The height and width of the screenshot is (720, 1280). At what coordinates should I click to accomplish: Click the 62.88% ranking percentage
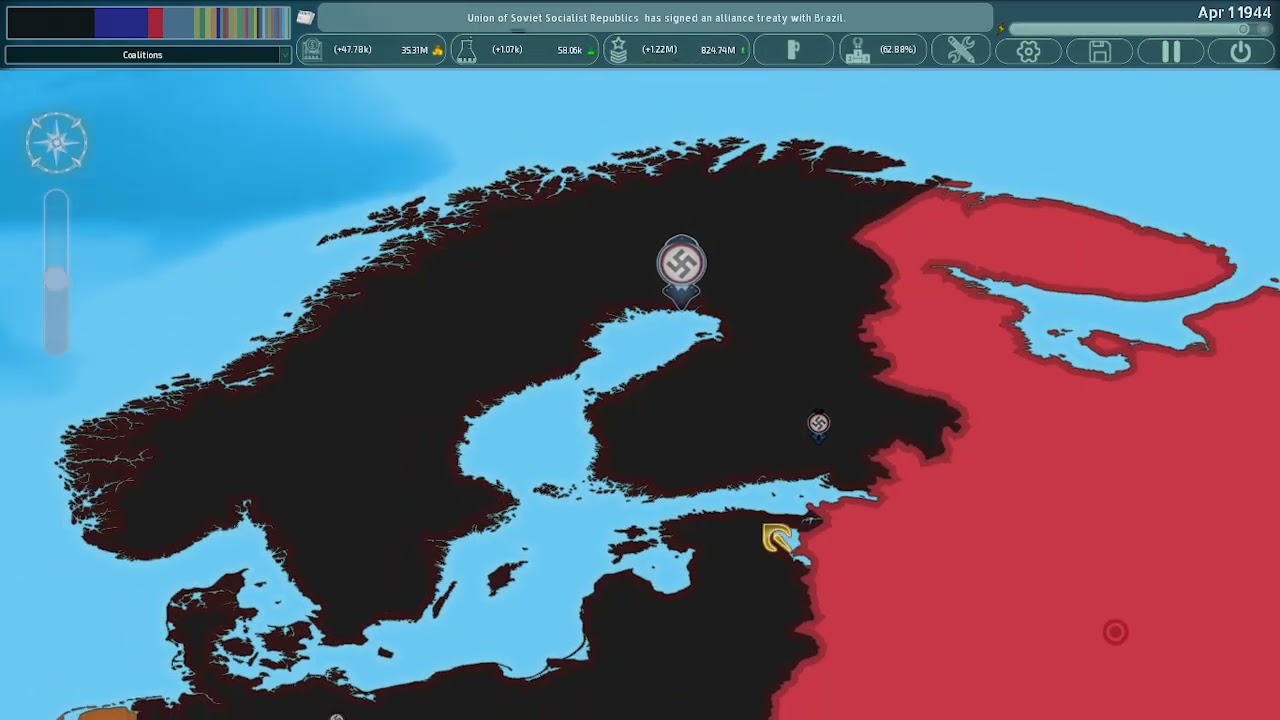point(898,50)
